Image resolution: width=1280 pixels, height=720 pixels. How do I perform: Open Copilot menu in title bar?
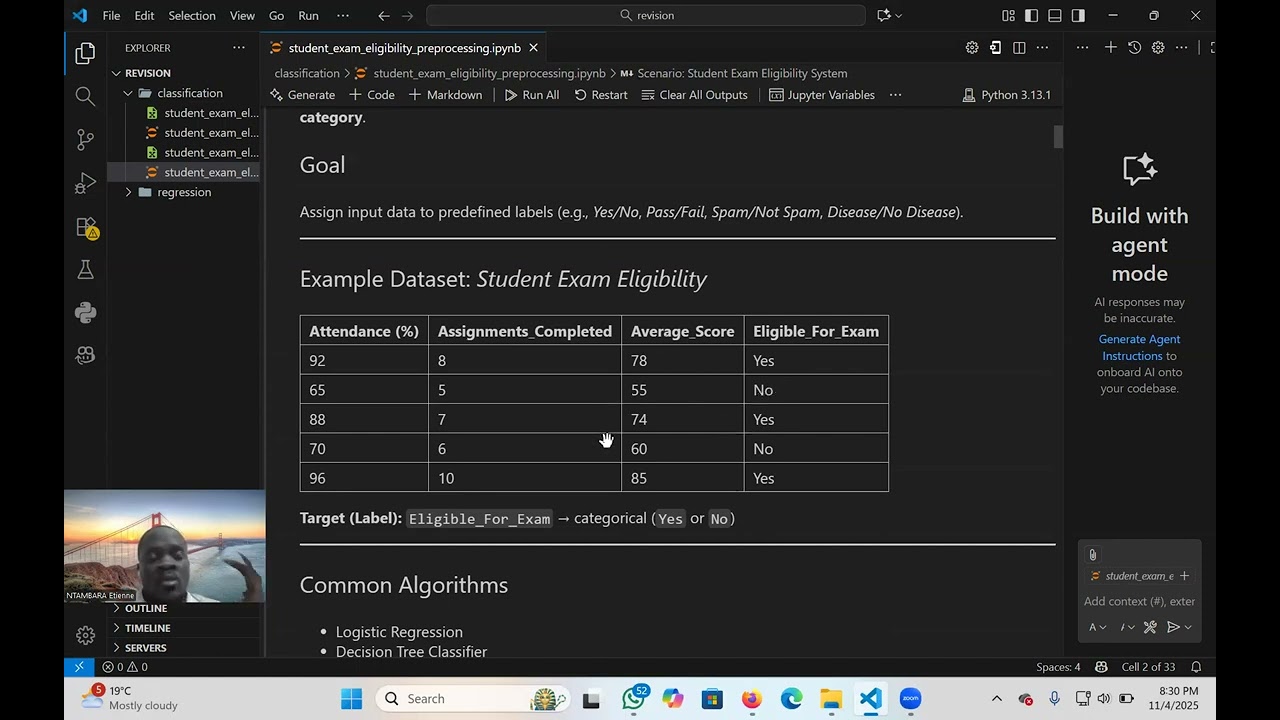pos(889,15)
